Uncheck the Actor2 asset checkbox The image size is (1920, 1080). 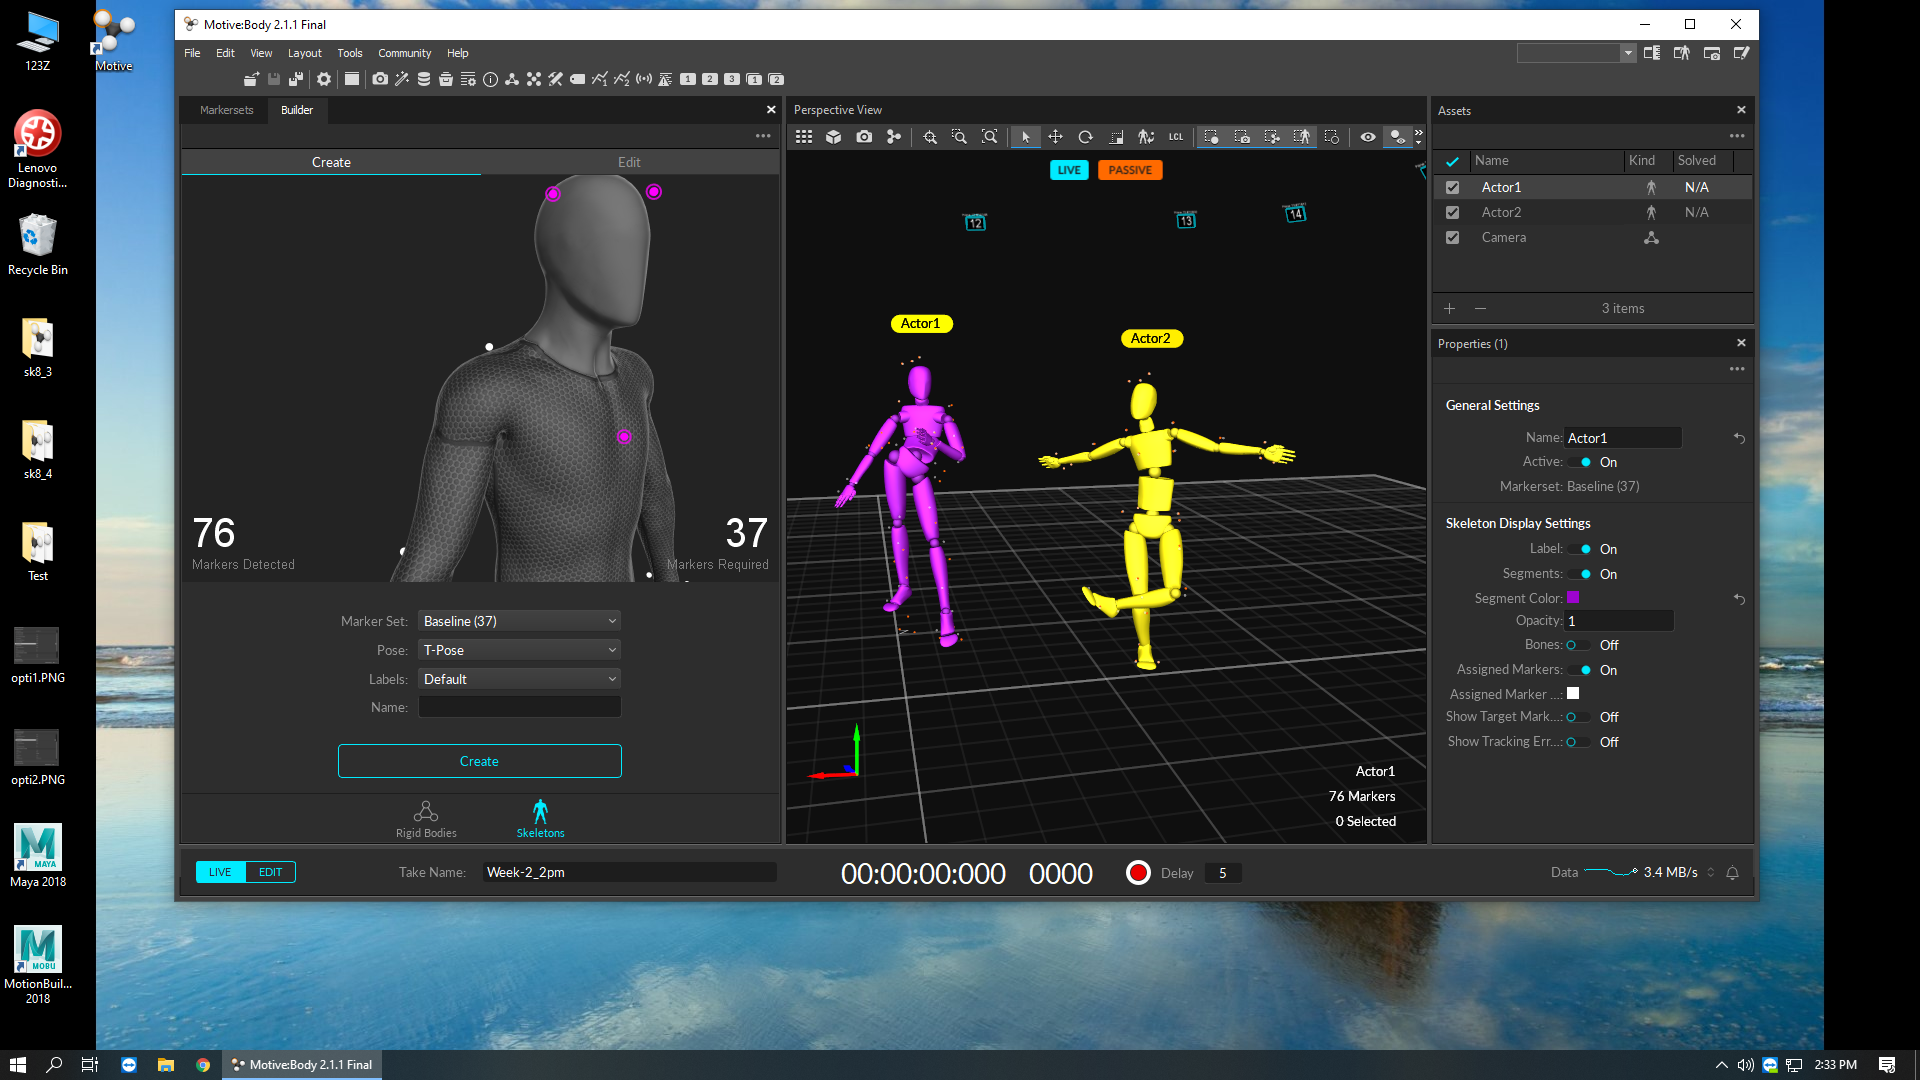pyautogui.click(x=1453, y=212)
